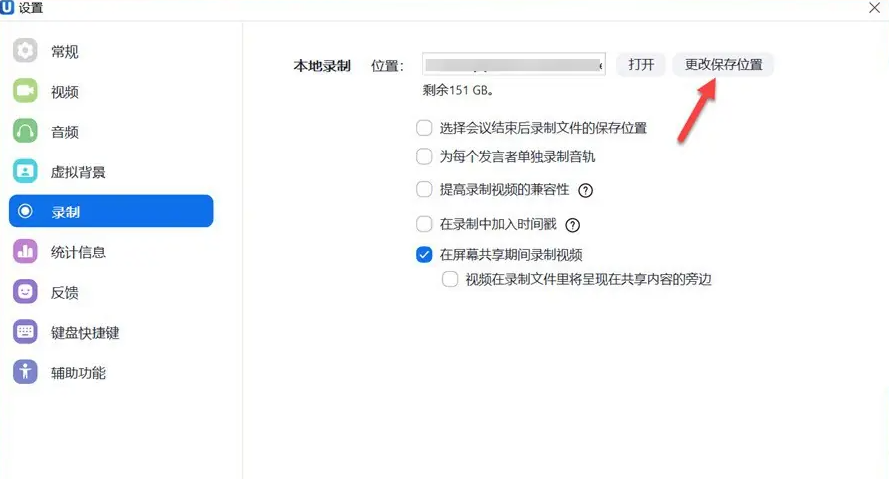Screen dimensions: 889x479
Task: Close the 设置 settings window
Action: click(x=874, y=8)
